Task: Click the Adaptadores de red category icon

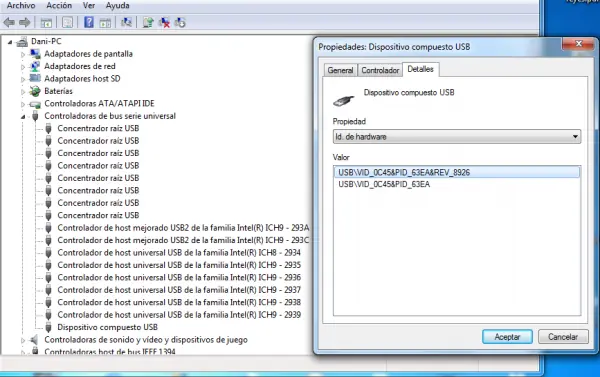Action: 35,66
